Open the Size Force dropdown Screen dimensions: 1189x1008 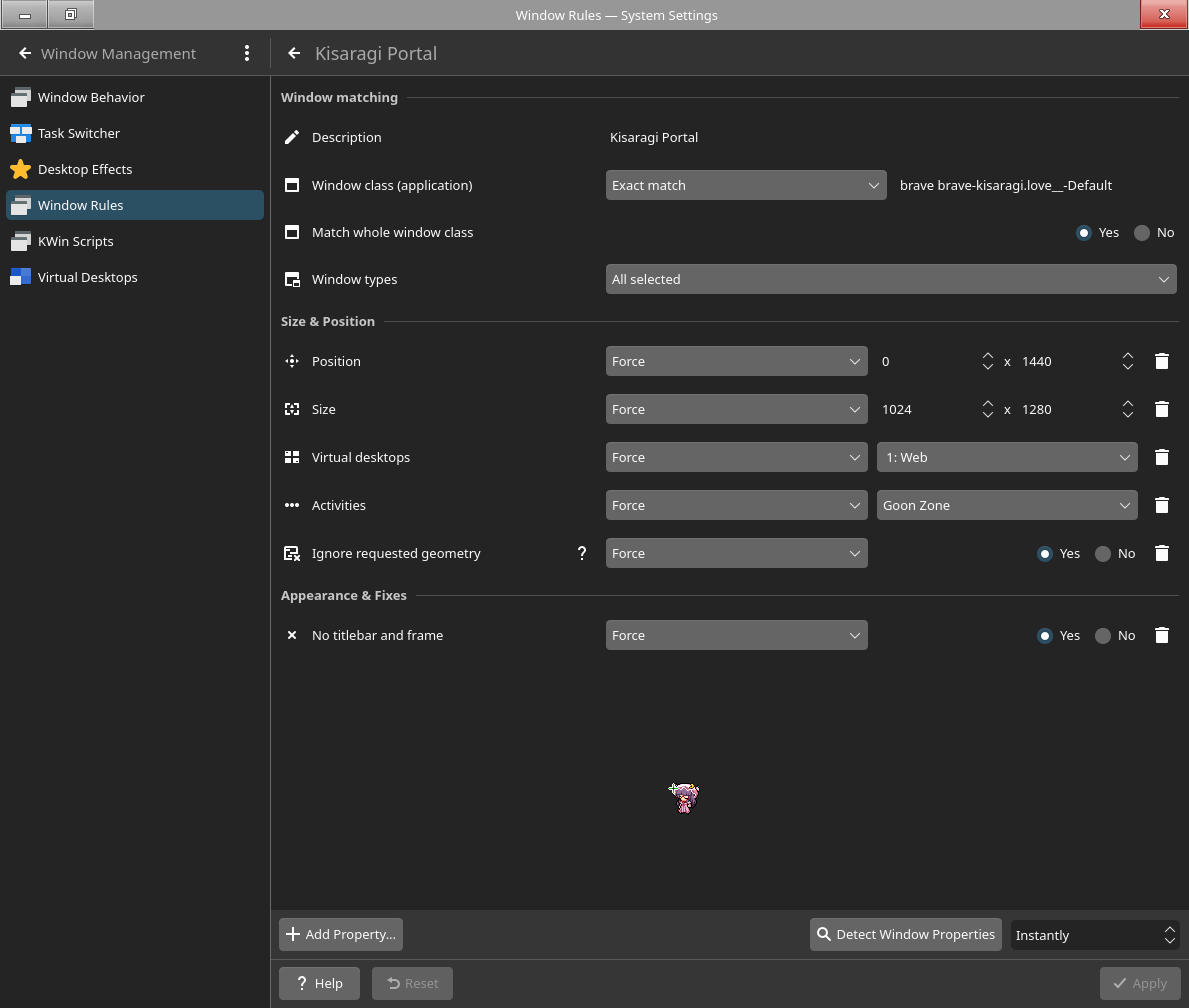point(736,410)
